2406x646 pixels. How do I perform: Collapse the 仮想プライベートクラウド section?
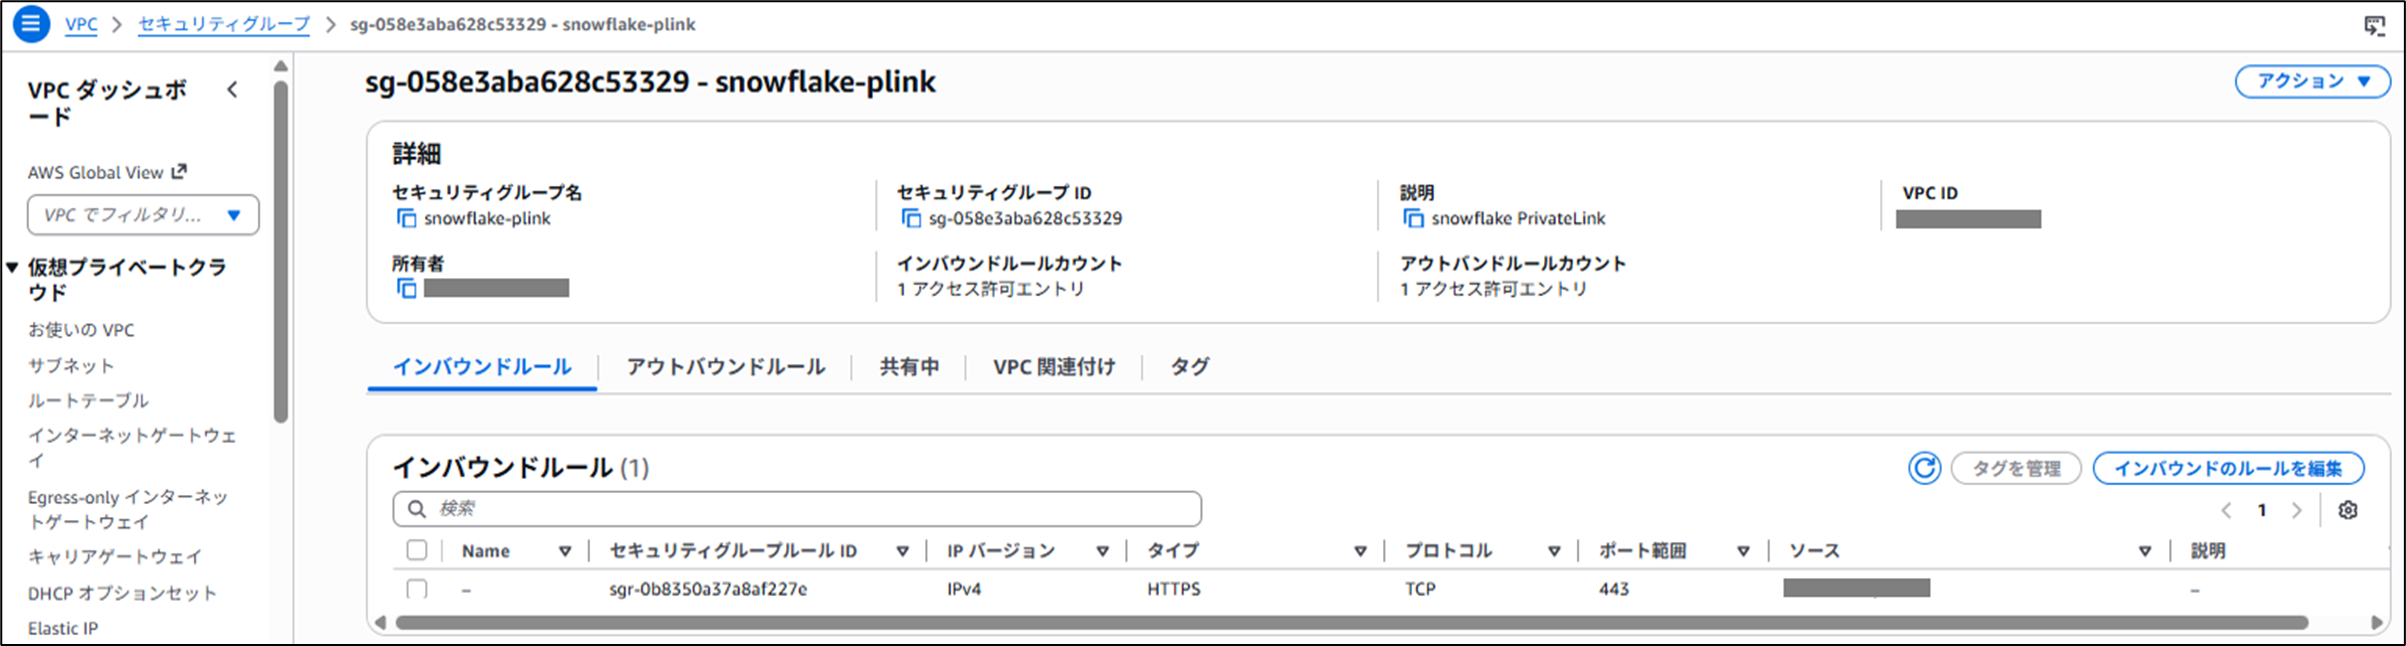[12, 267]
